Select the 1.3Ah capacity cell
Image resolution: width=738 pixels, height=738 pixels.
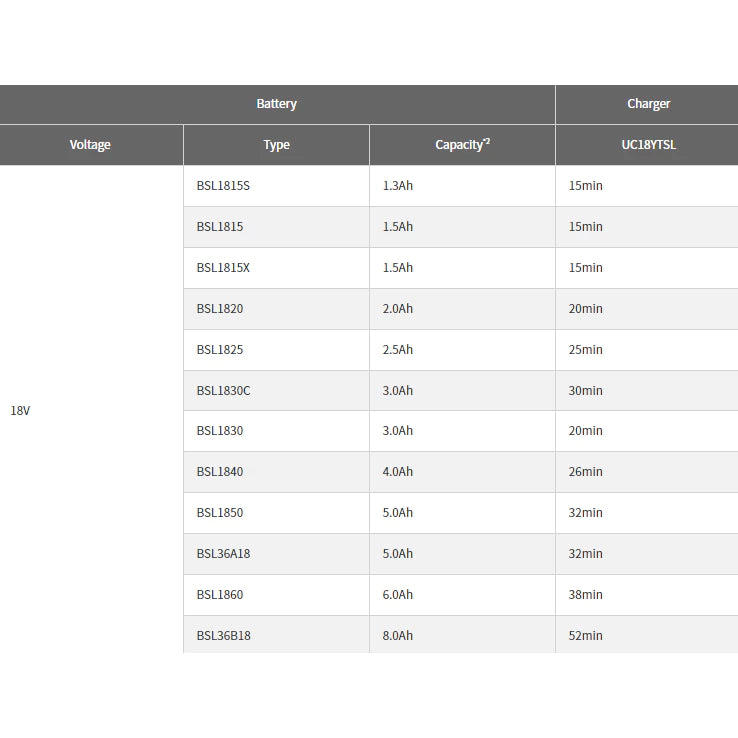click(x=462, y=185)
